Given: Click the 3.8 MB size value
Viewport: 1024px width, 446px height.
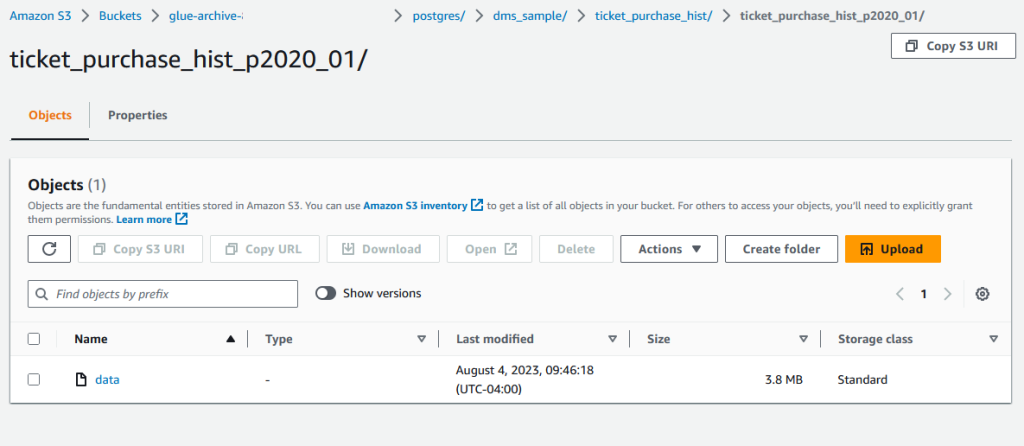Looking at the screenshot, I should [784, 379].
